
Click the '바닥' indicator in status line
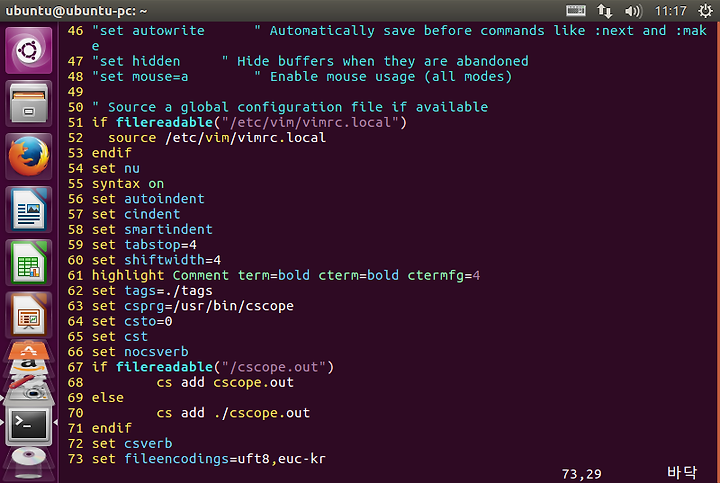681,472
